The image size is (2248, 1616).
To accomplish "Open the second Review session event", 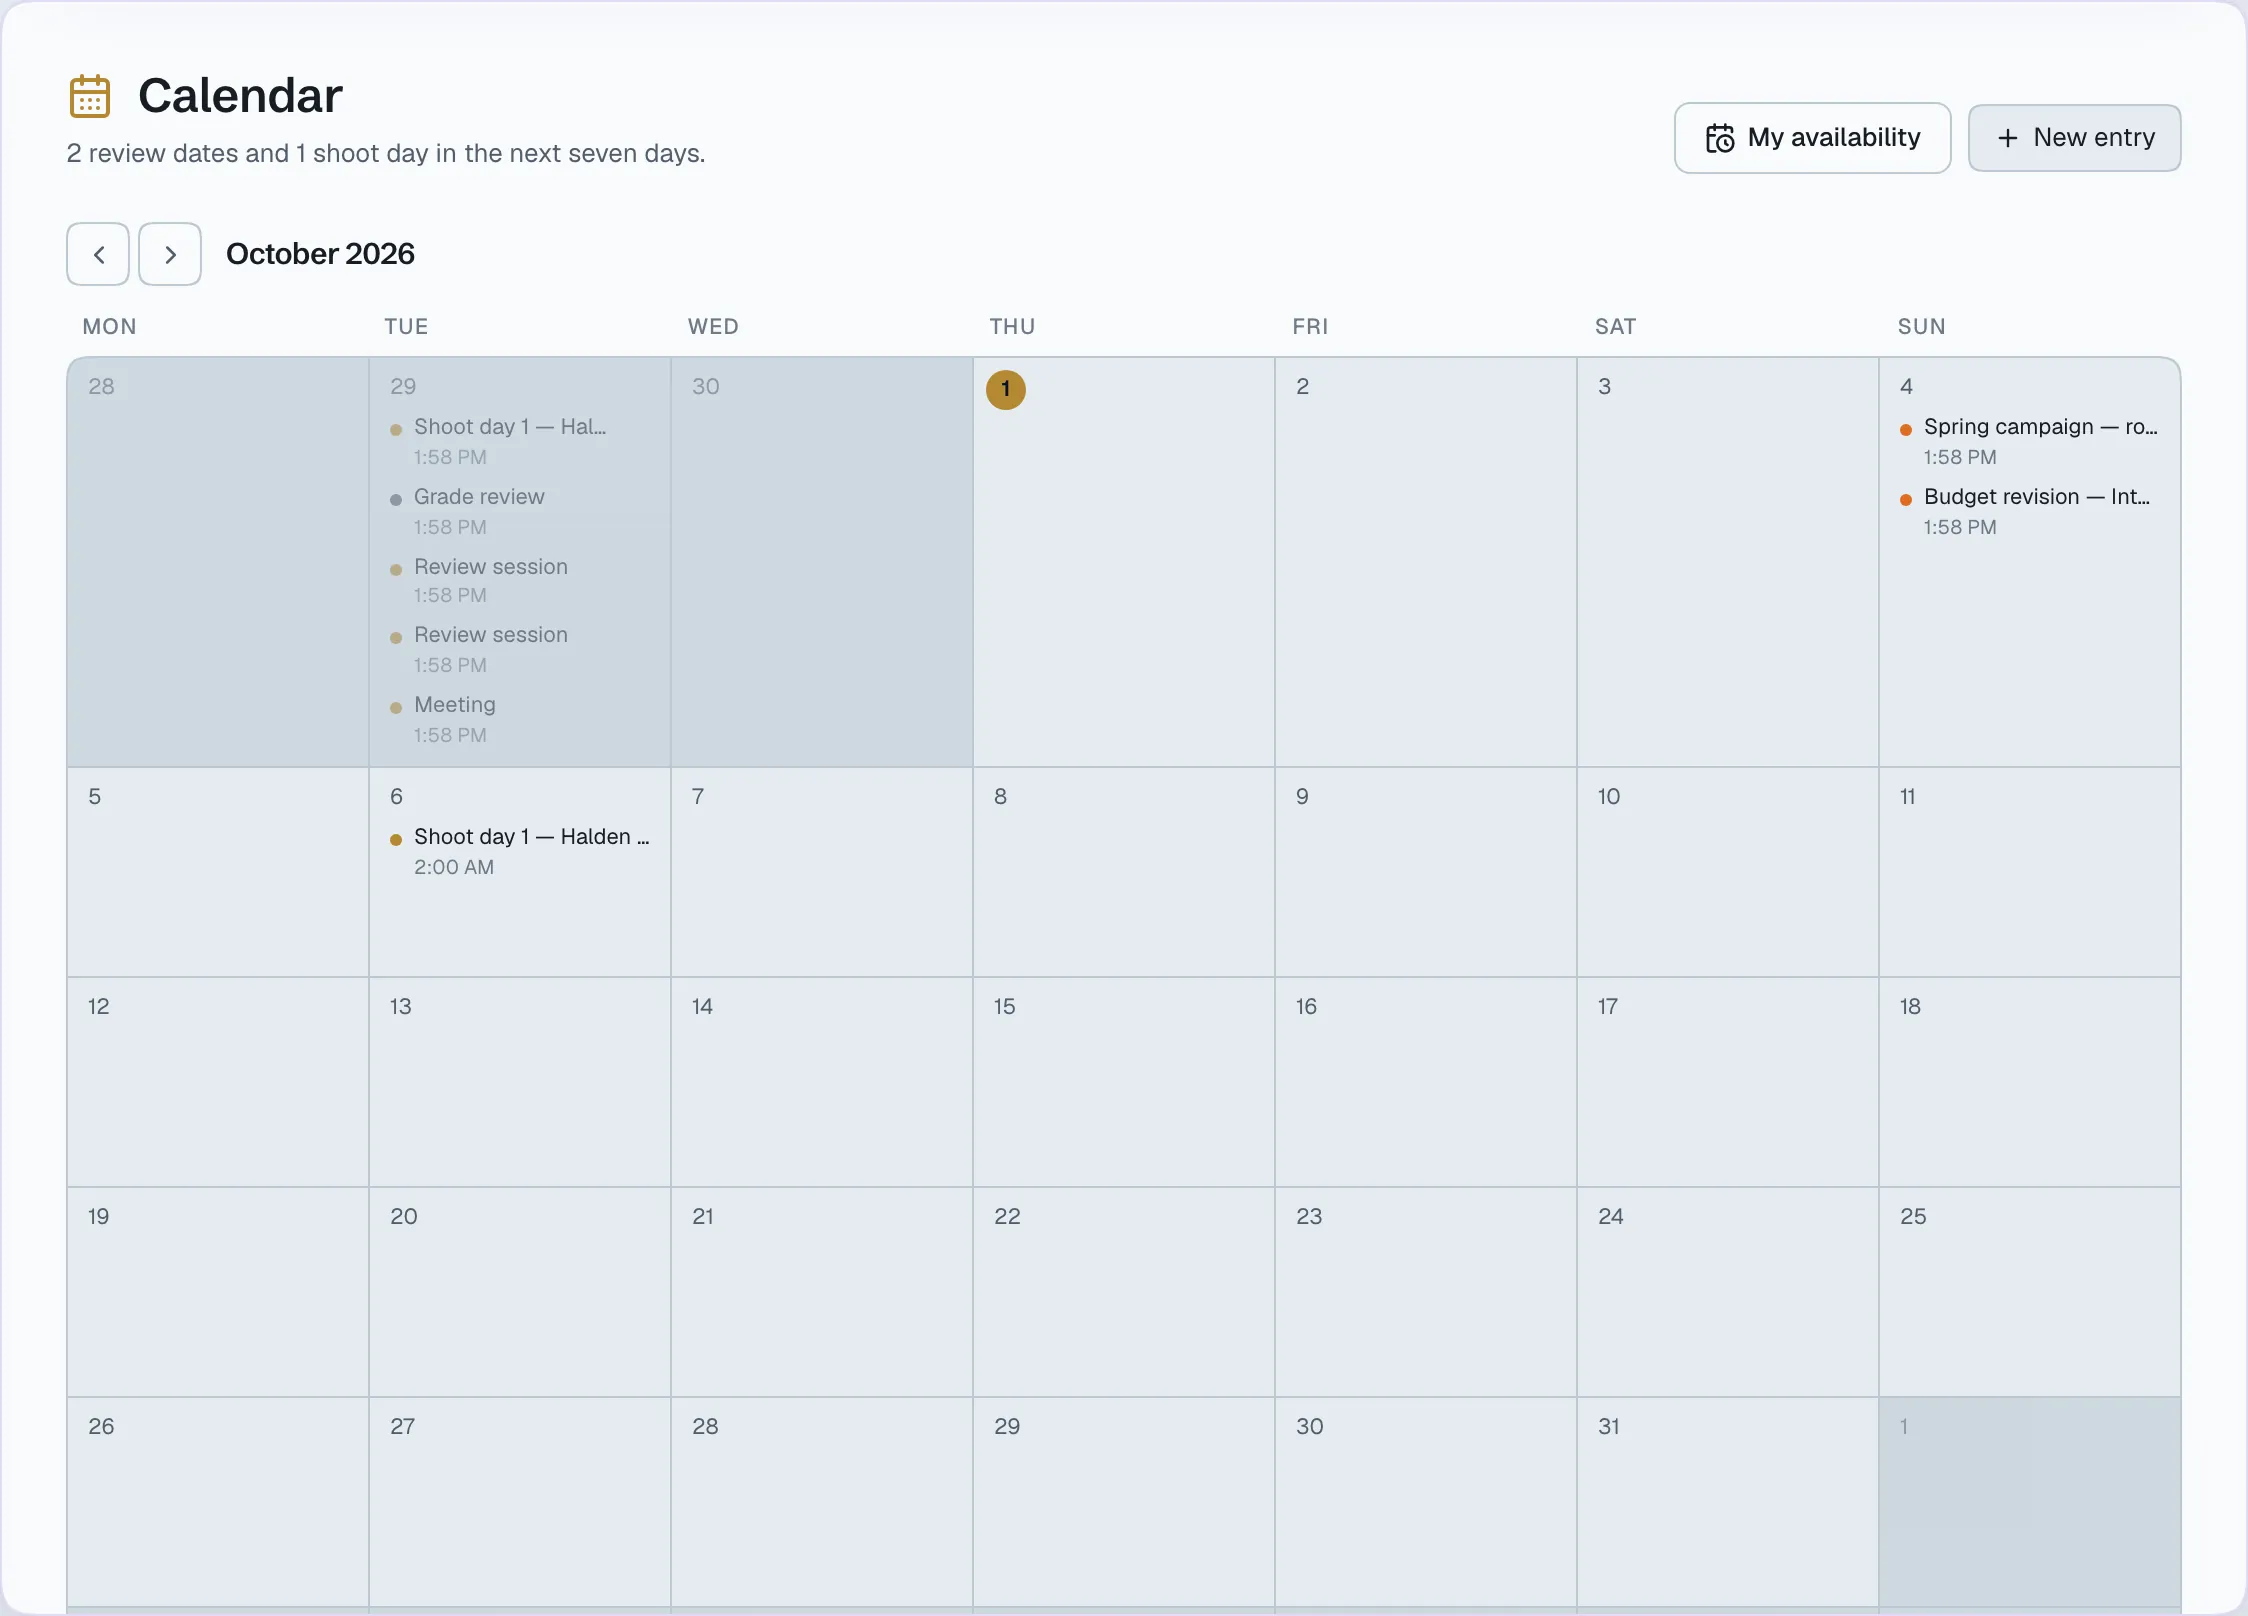I will point(520,649).
